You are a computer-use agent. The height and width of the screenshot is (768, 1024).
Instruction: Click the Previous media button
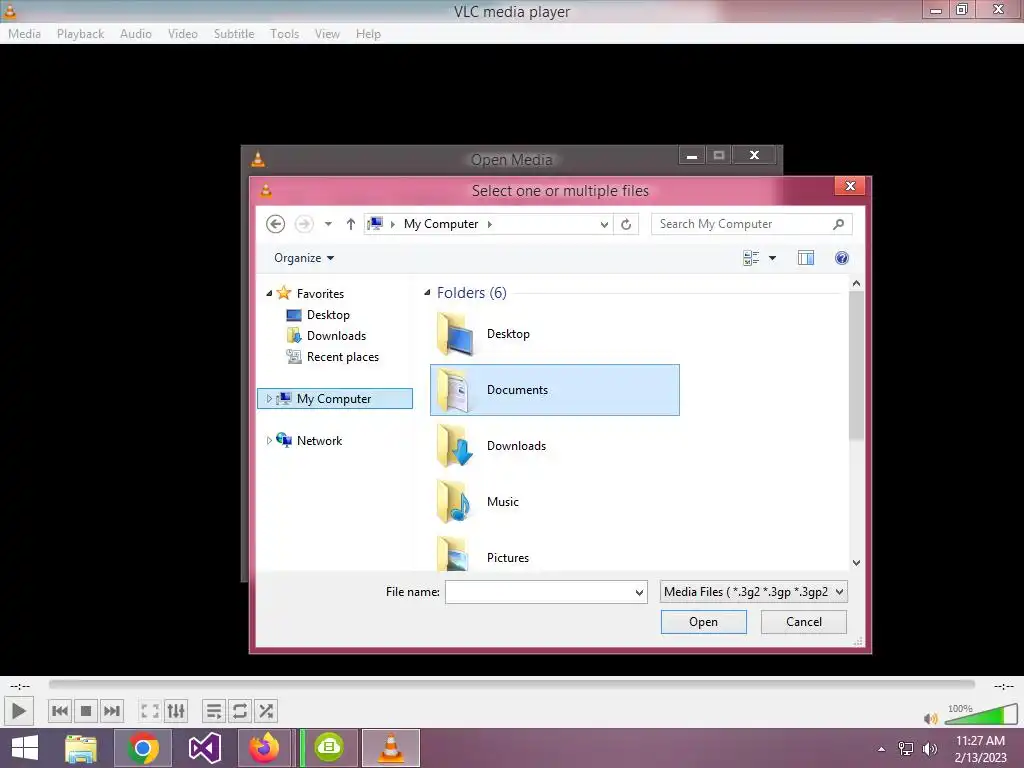[x=59, y=711]
